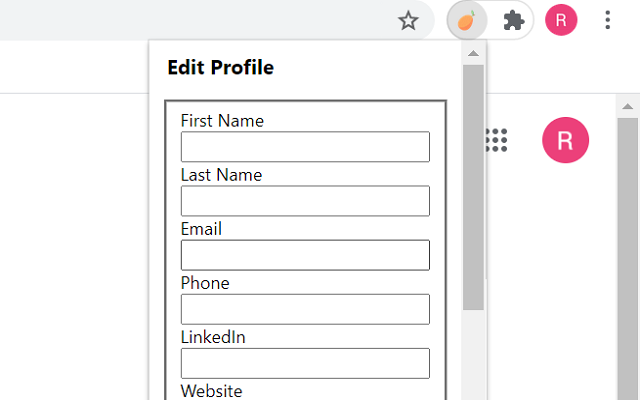640x400 pixels.
Task: Open the Chrome three-dot menu
Action: point(608,21)
